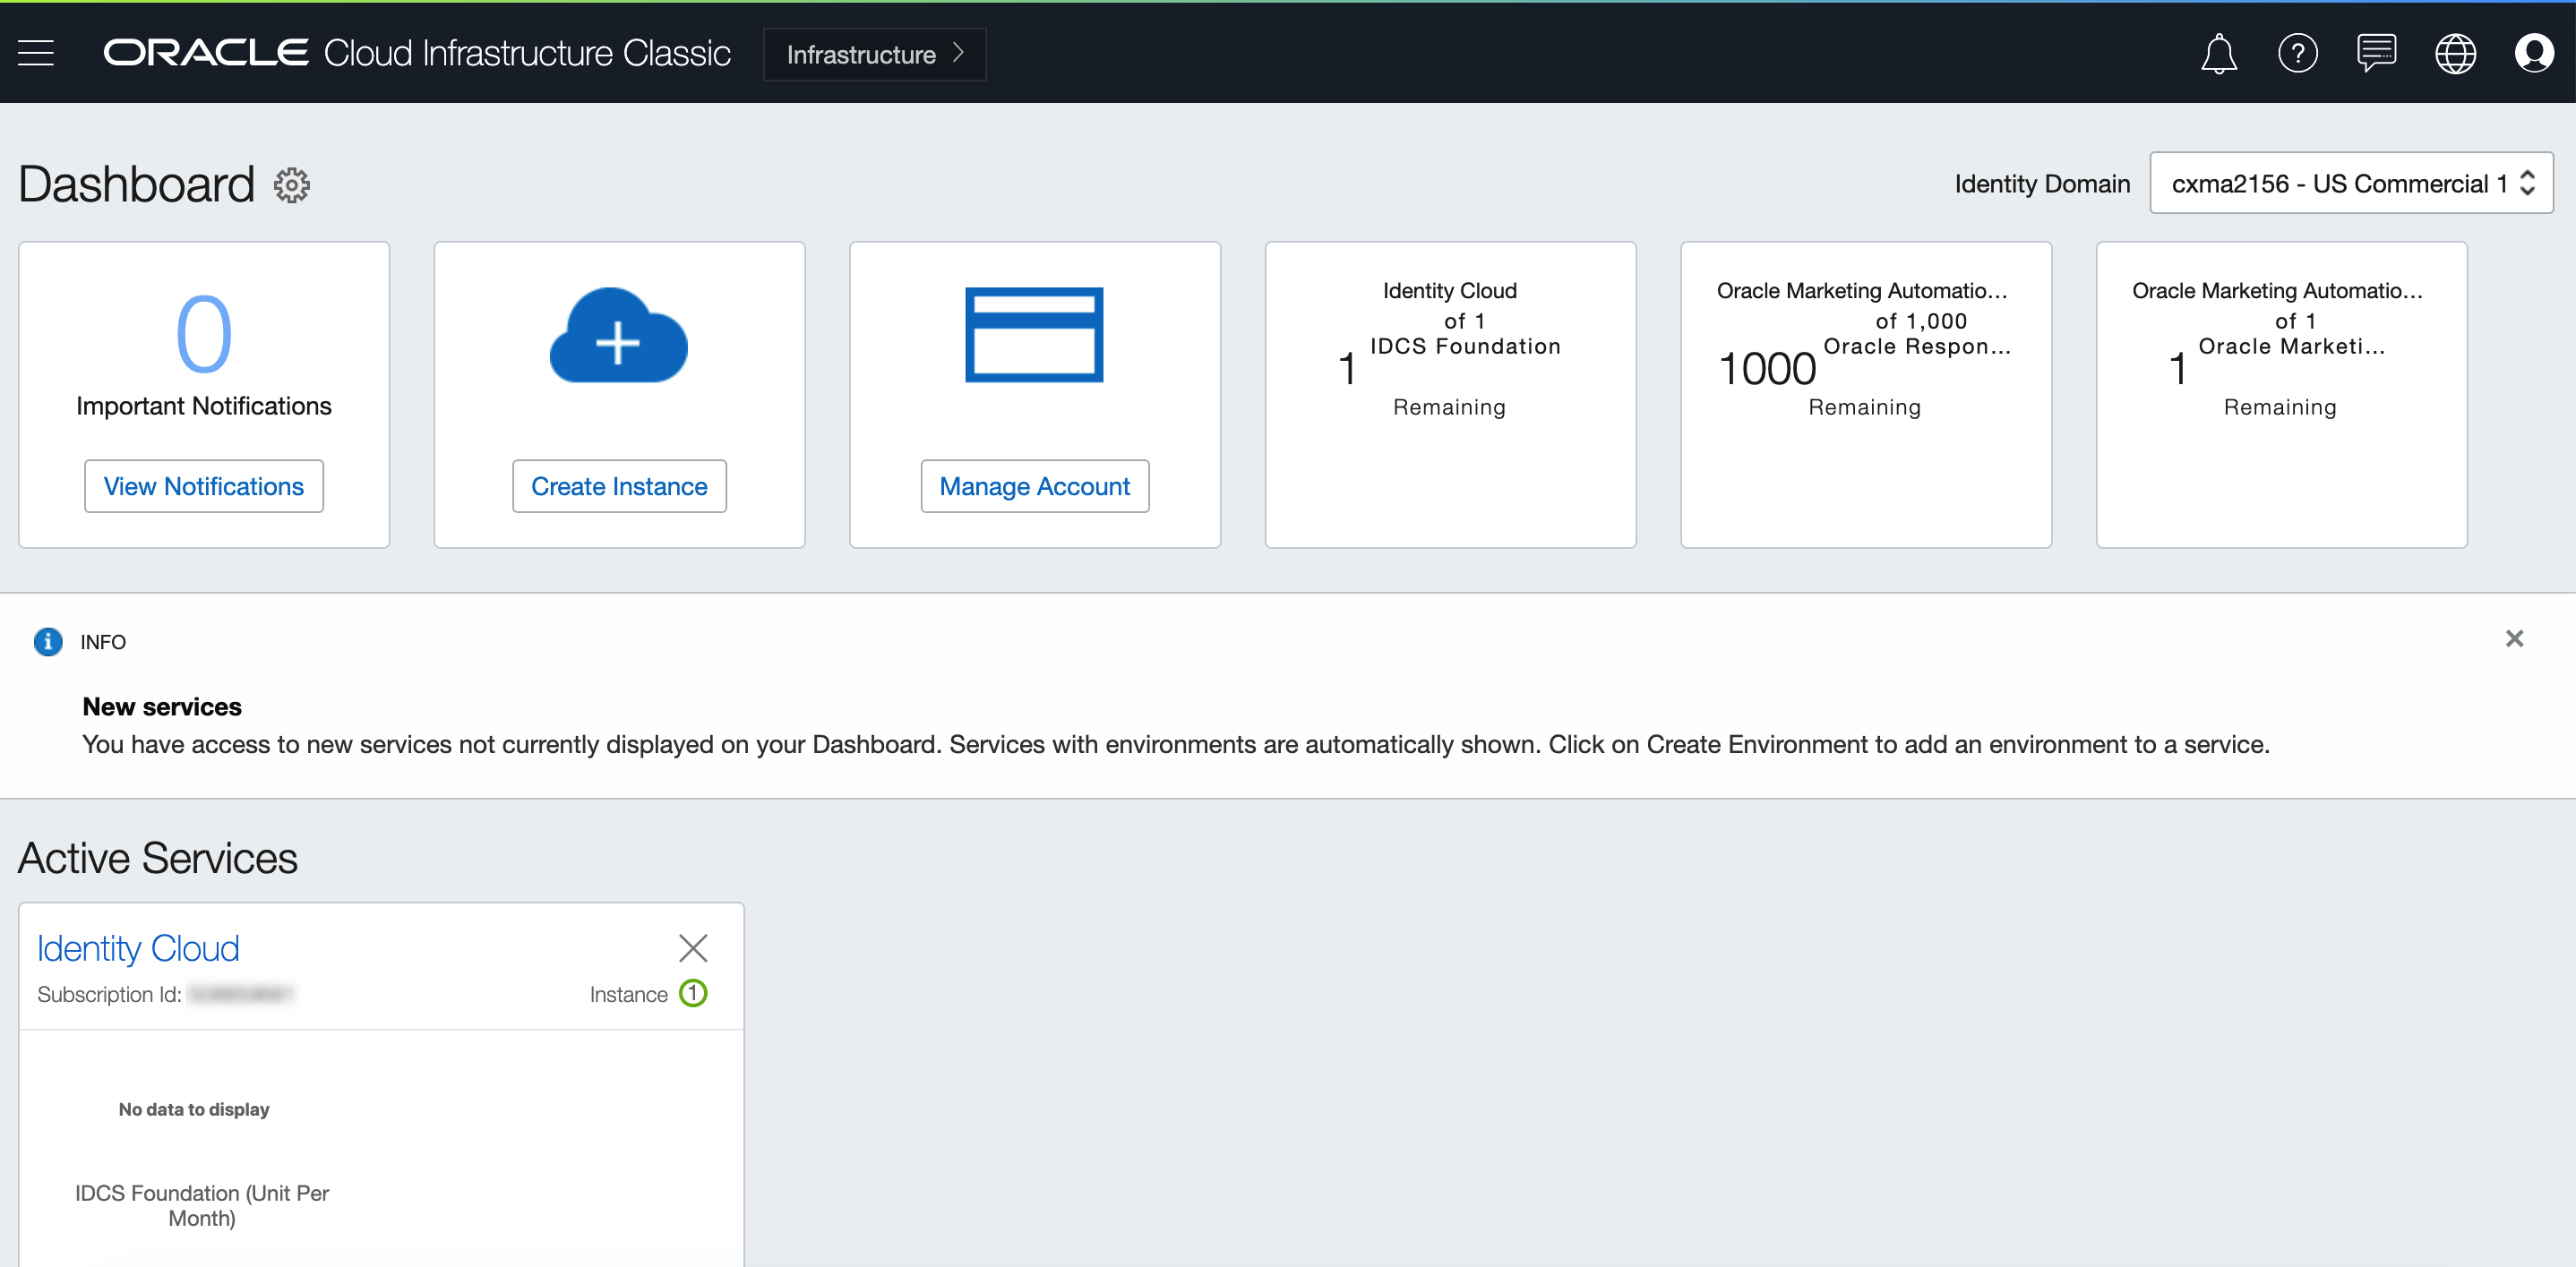
Task: Open the Identity Domain dropdown
Action: pos(2350,183)
